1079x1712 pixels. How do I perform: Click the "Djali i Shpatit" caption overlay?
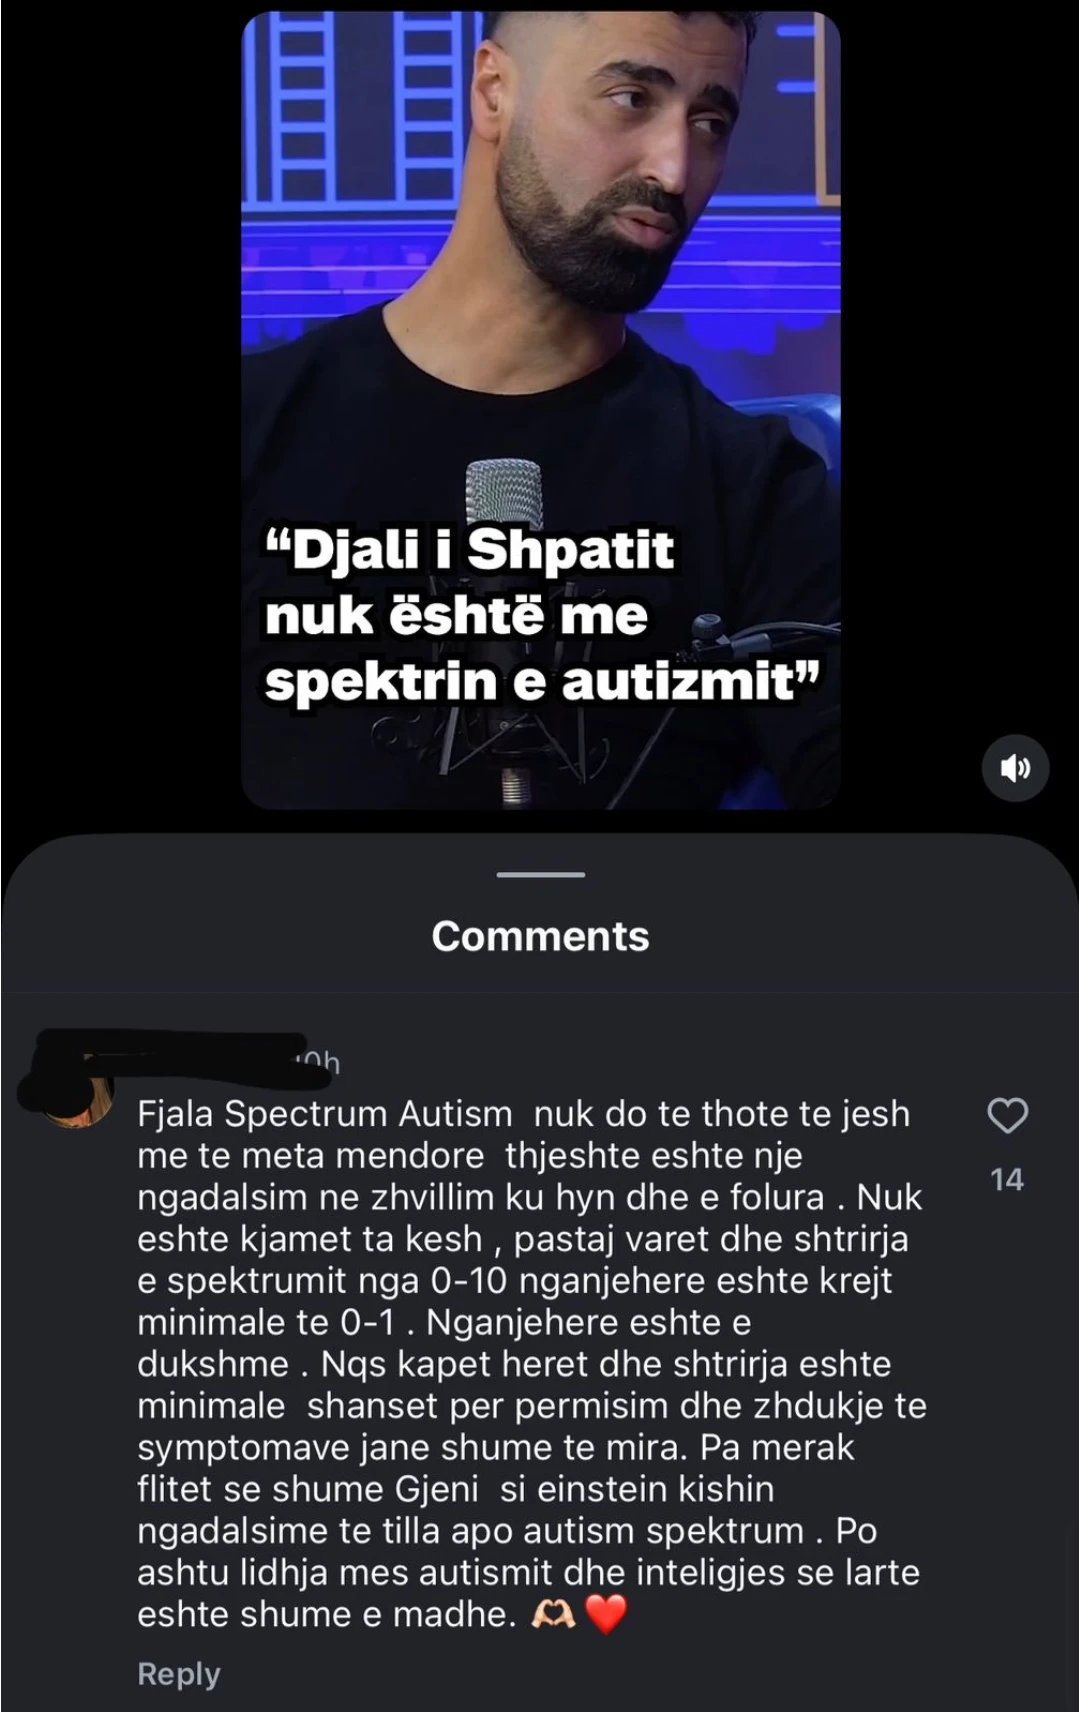point(542,614)
